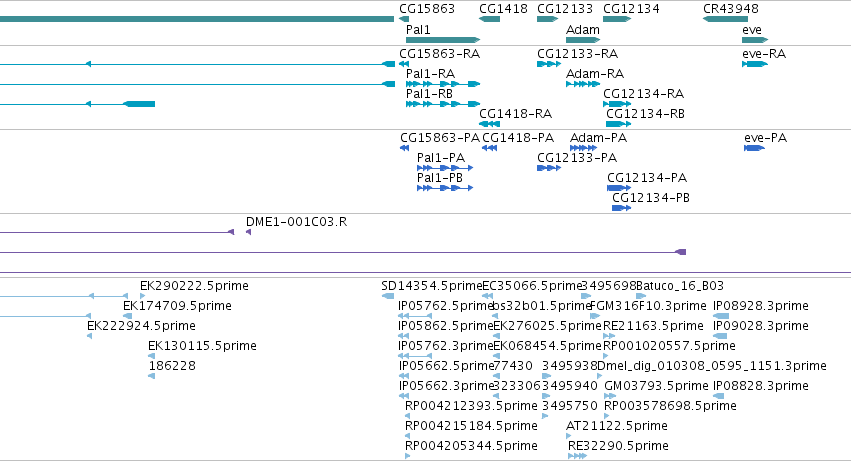Select EST EK130115.5prime
Viewport: 851px width, 461px height.
202,346
